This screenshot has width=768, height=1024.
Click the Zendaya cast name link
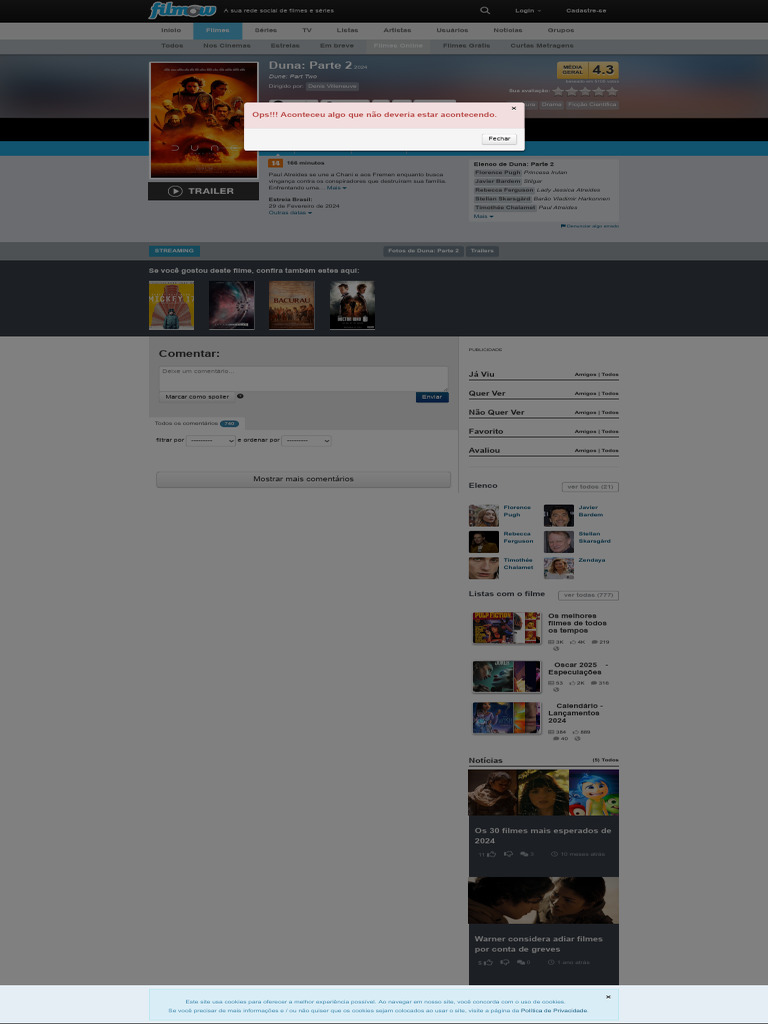coord(592,560)
